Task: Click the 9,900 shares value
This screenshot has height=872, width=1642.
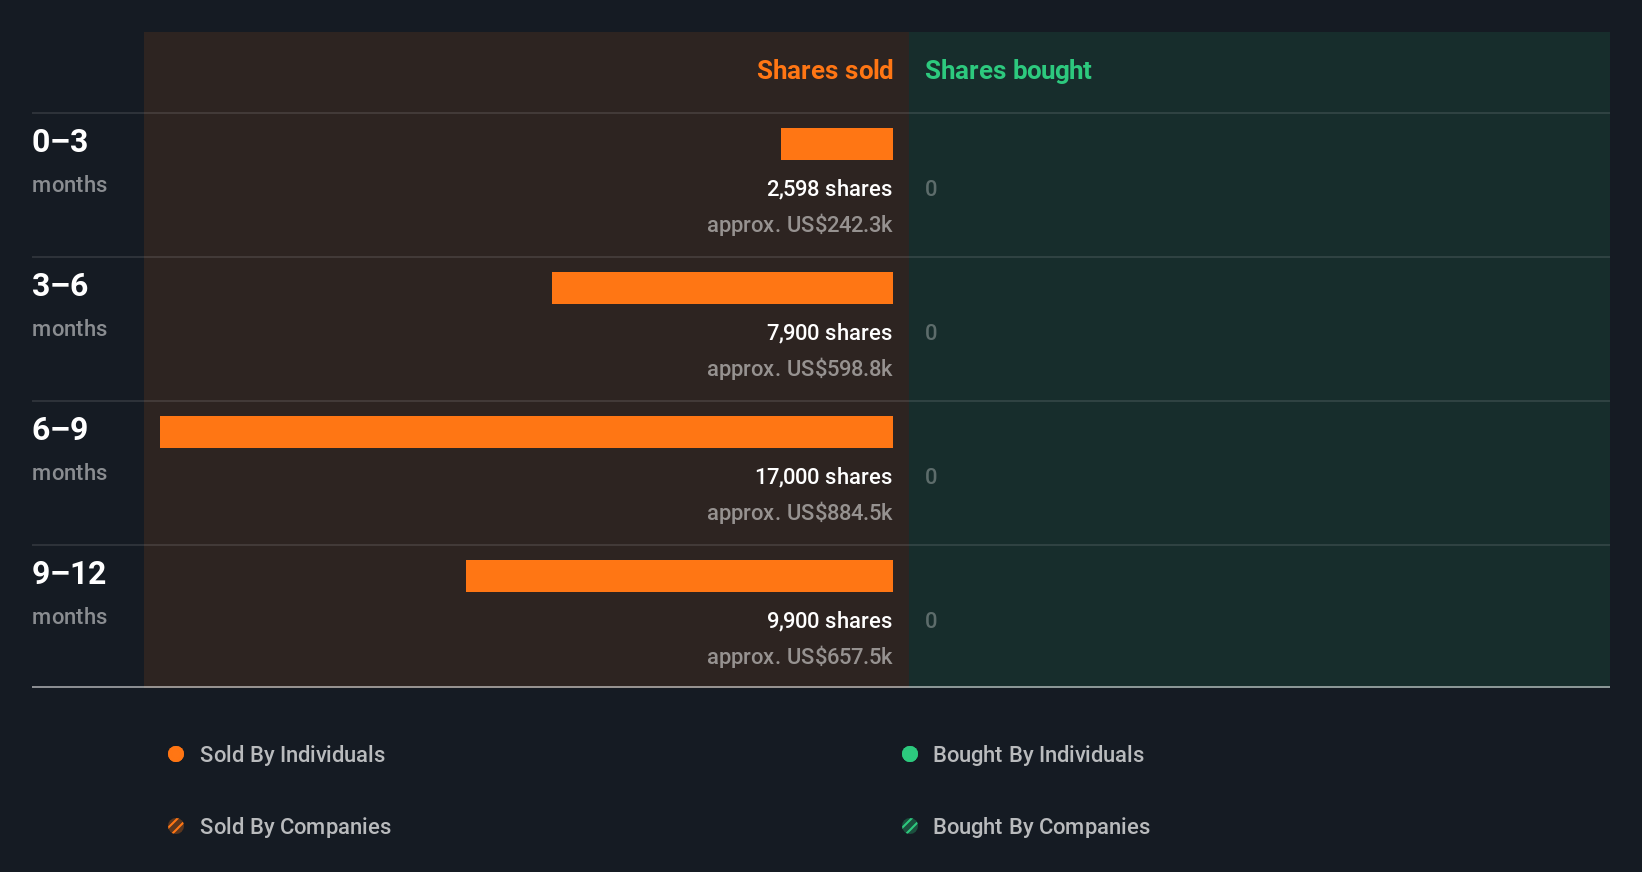Action: 829,620
